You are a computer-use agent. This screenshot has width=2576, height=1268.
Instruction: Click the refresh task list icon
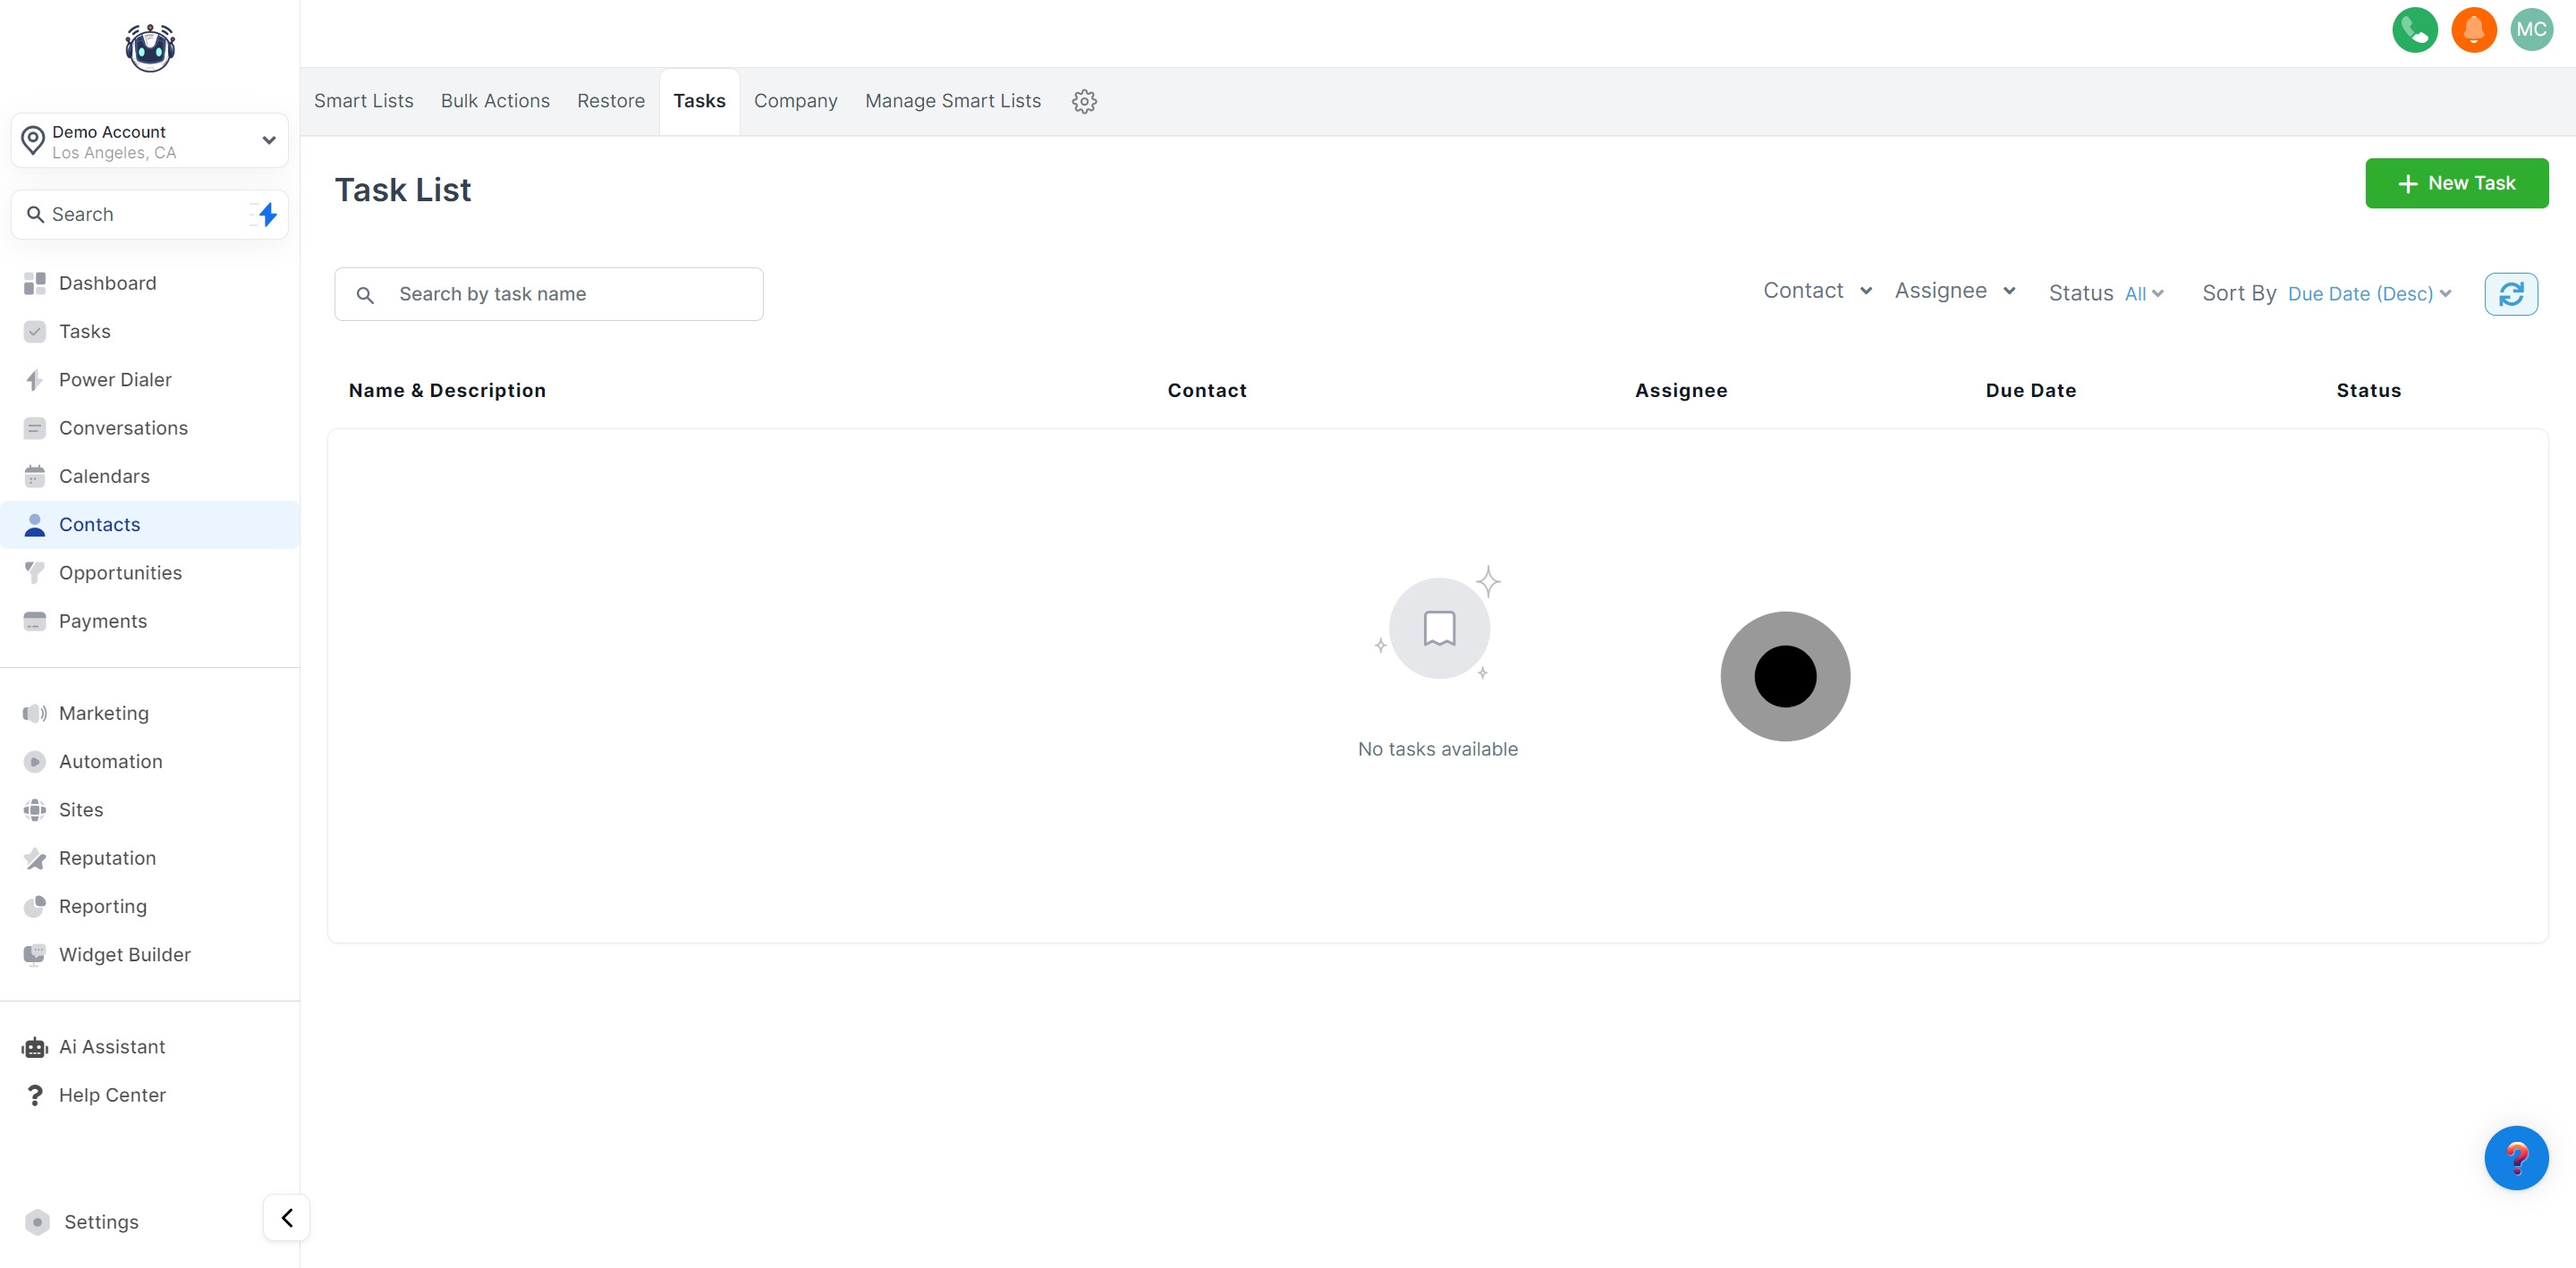pos(2510,294)
